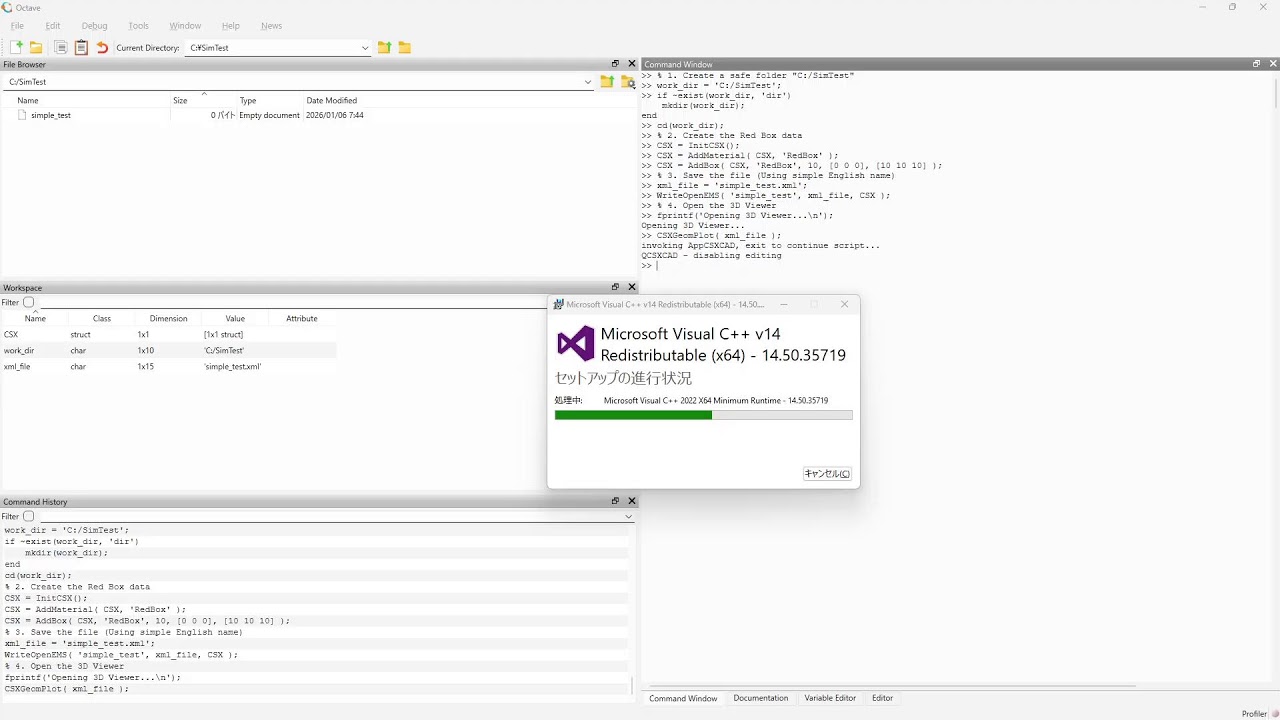Close the Command Window panel
The image size is (1280, 720).
pyautogui.click(x=1273, y=64)
